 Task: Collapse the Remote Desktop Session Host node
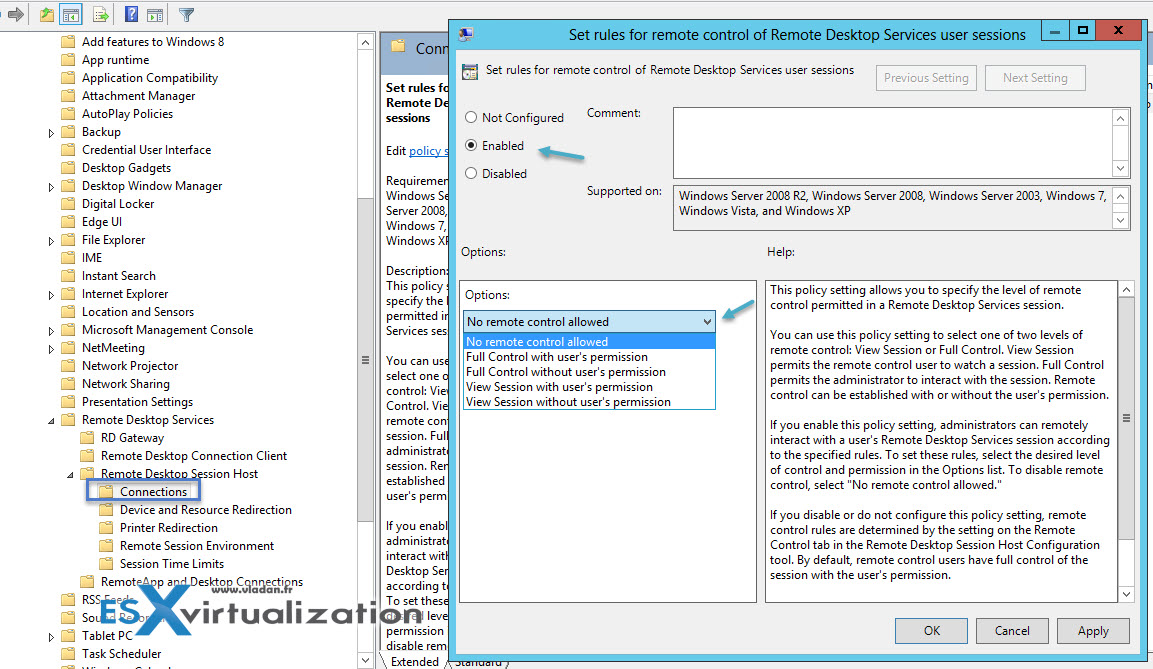(70, 475)
